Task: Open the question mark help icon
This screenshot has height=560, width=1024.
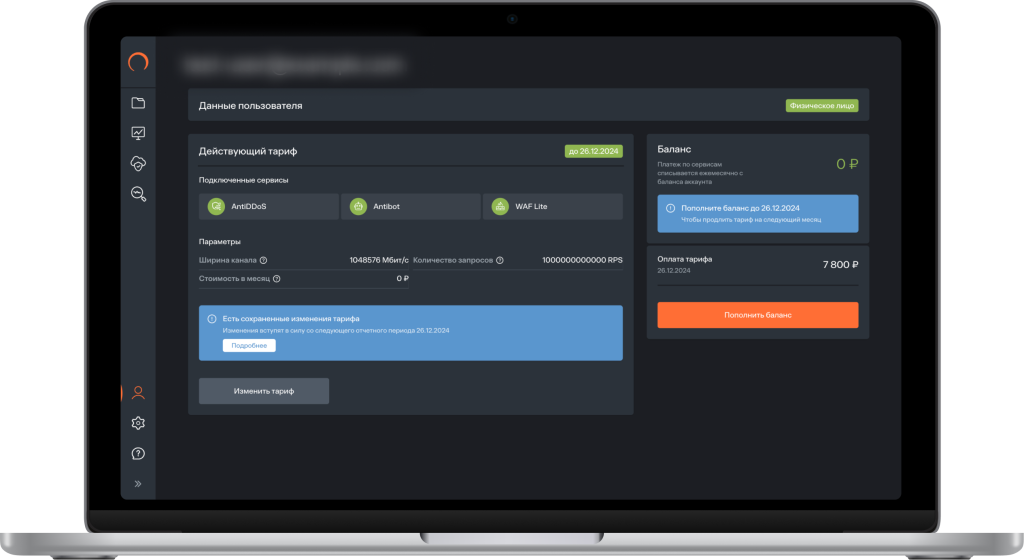Action: tap(138, 454)
